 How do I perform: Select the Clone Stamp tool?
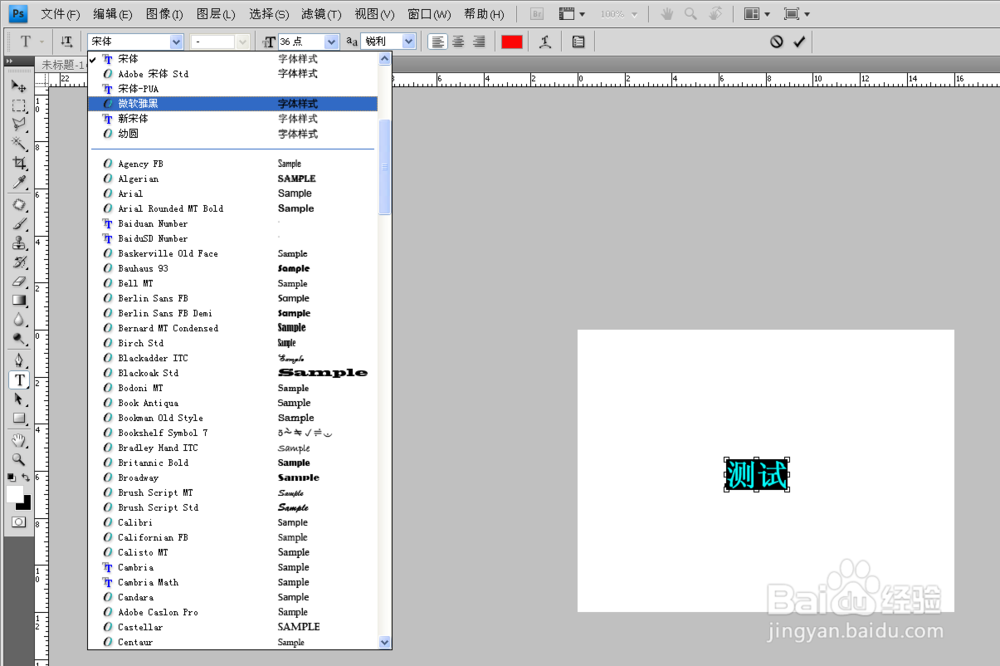(x=18, y=243)
